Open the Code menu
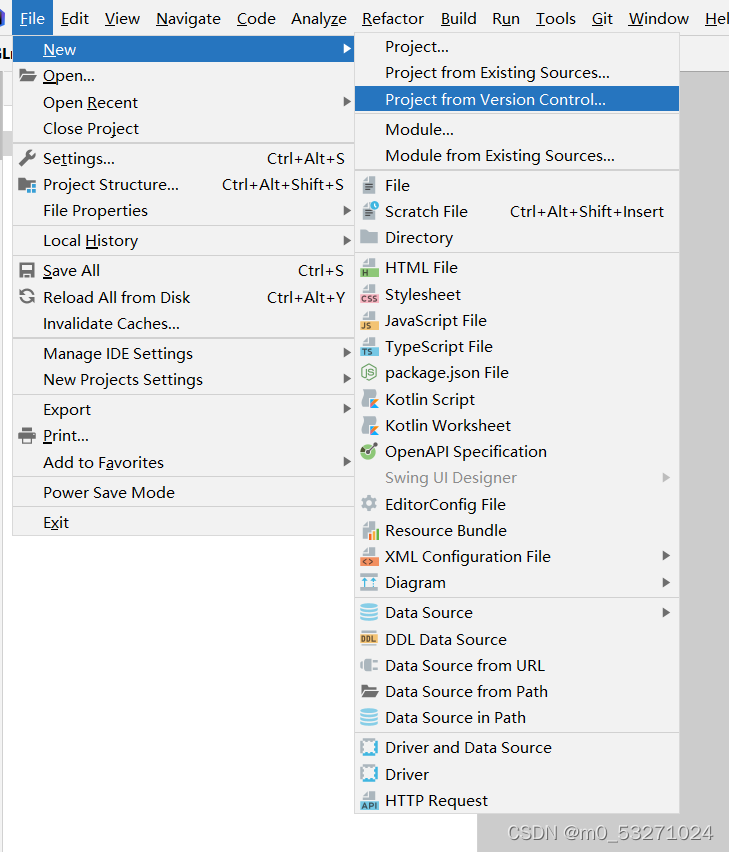 [256, 18]
